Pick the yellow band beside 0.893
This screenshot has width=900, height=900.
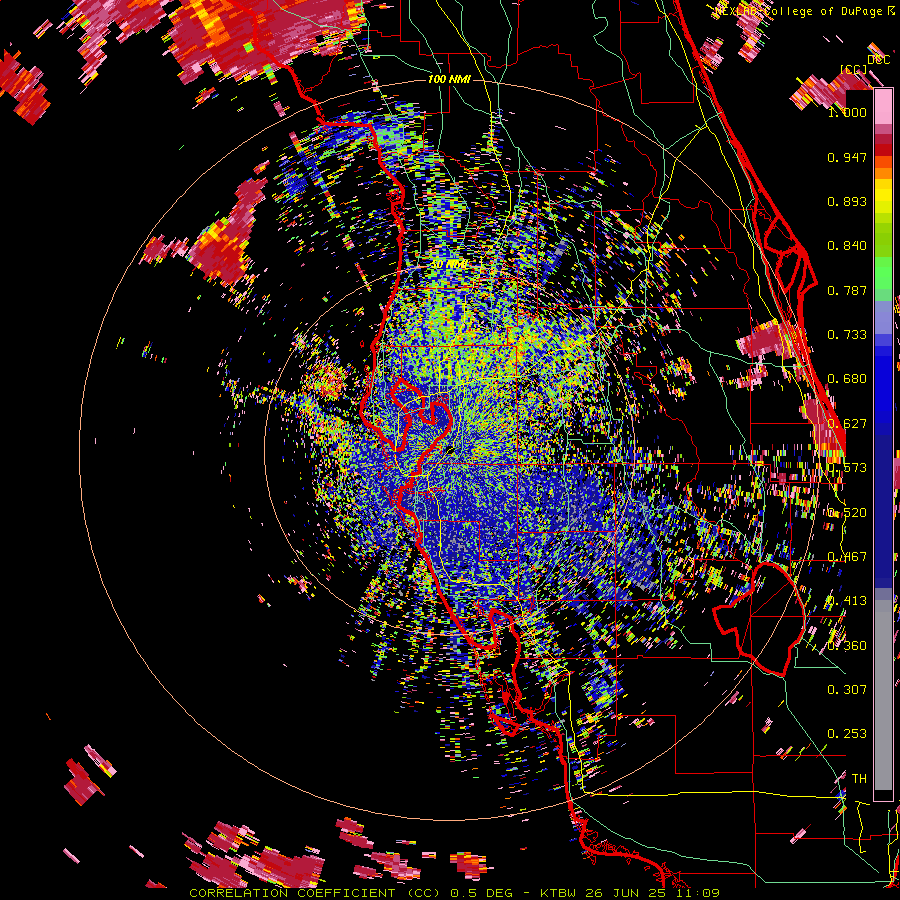883,196
